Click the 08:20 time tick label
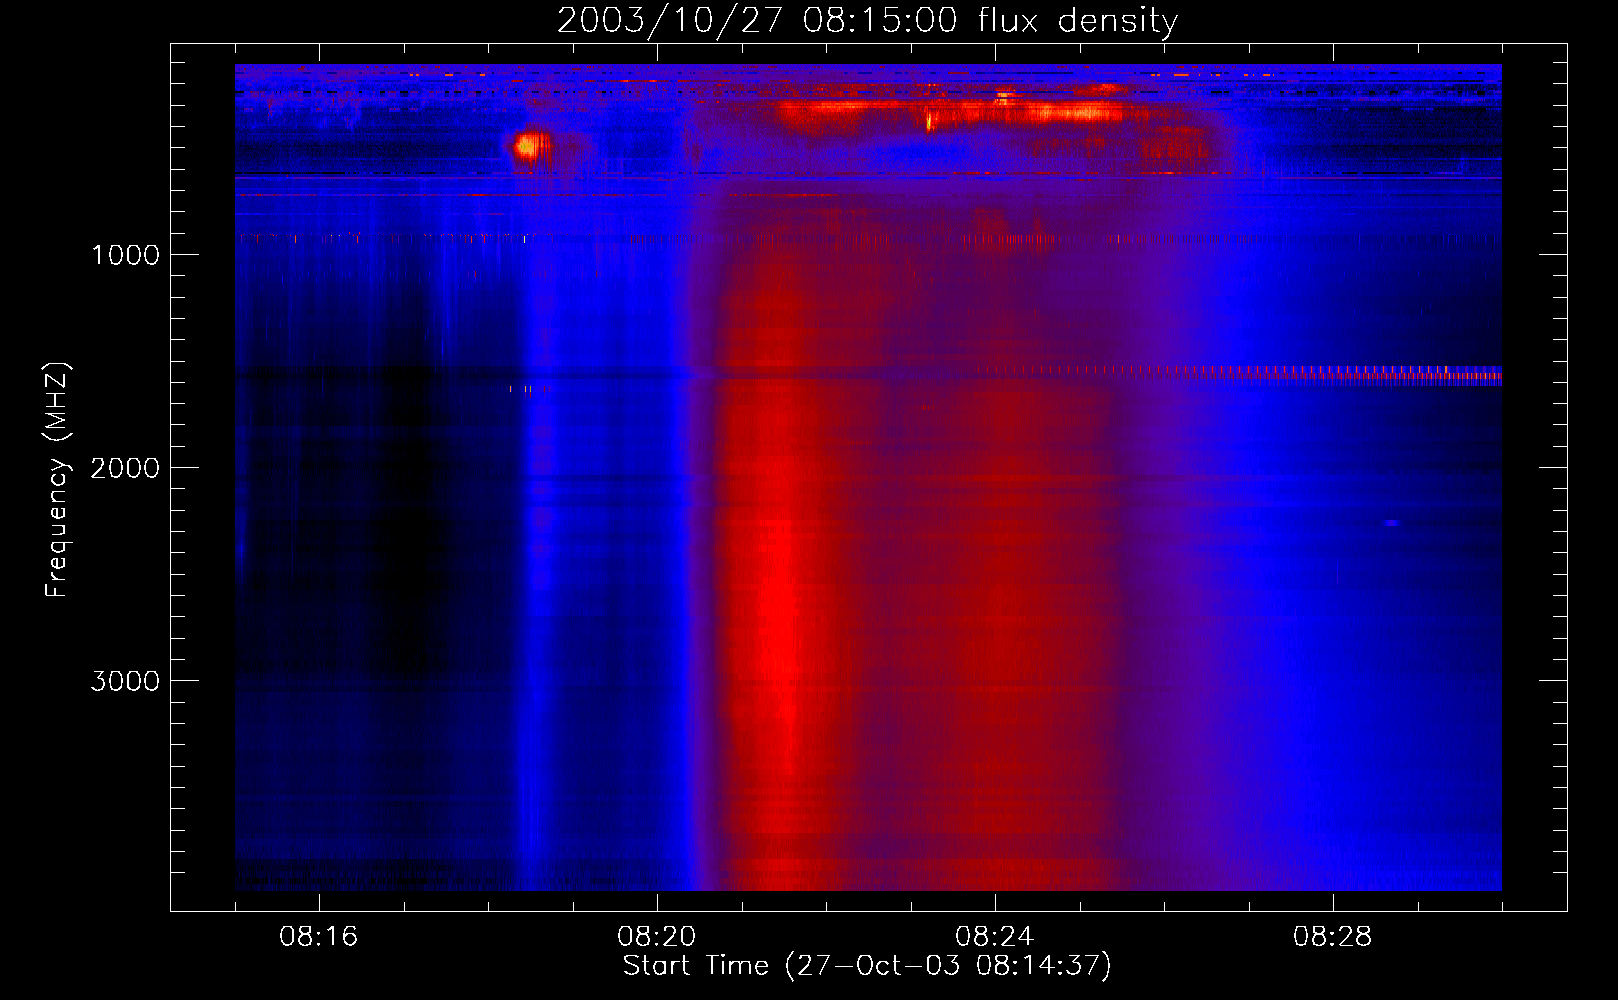 [x=657, y=937]
